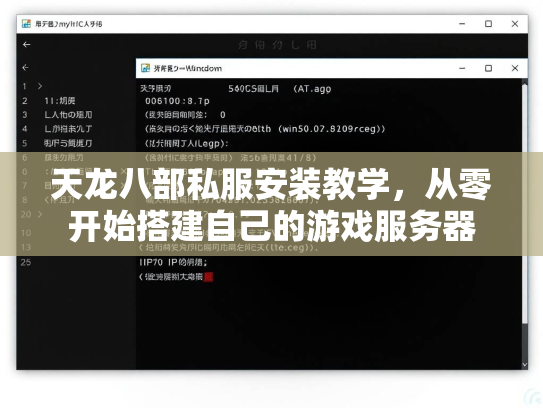Select the row on line 4 in left list

68,129
